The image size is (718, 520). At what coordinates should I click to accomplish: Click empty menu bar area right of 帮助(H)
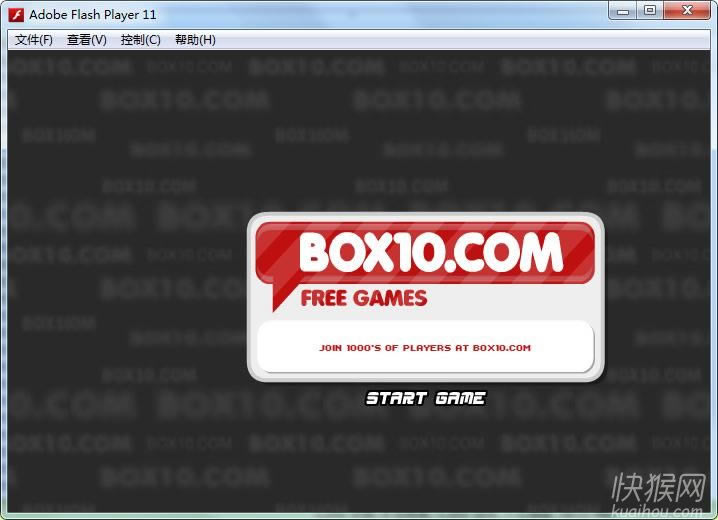[x=450, y=40]
